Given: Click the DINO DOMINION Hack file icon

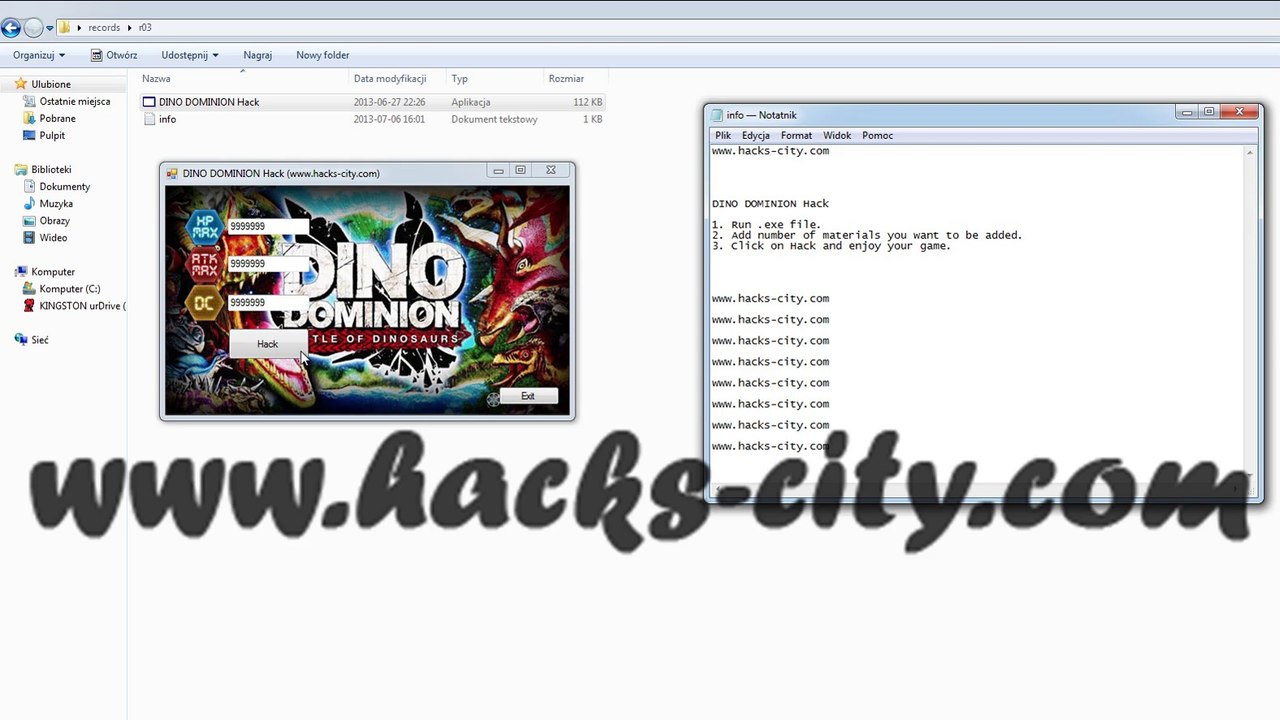Looking at the screenshot, I should 149,102.
